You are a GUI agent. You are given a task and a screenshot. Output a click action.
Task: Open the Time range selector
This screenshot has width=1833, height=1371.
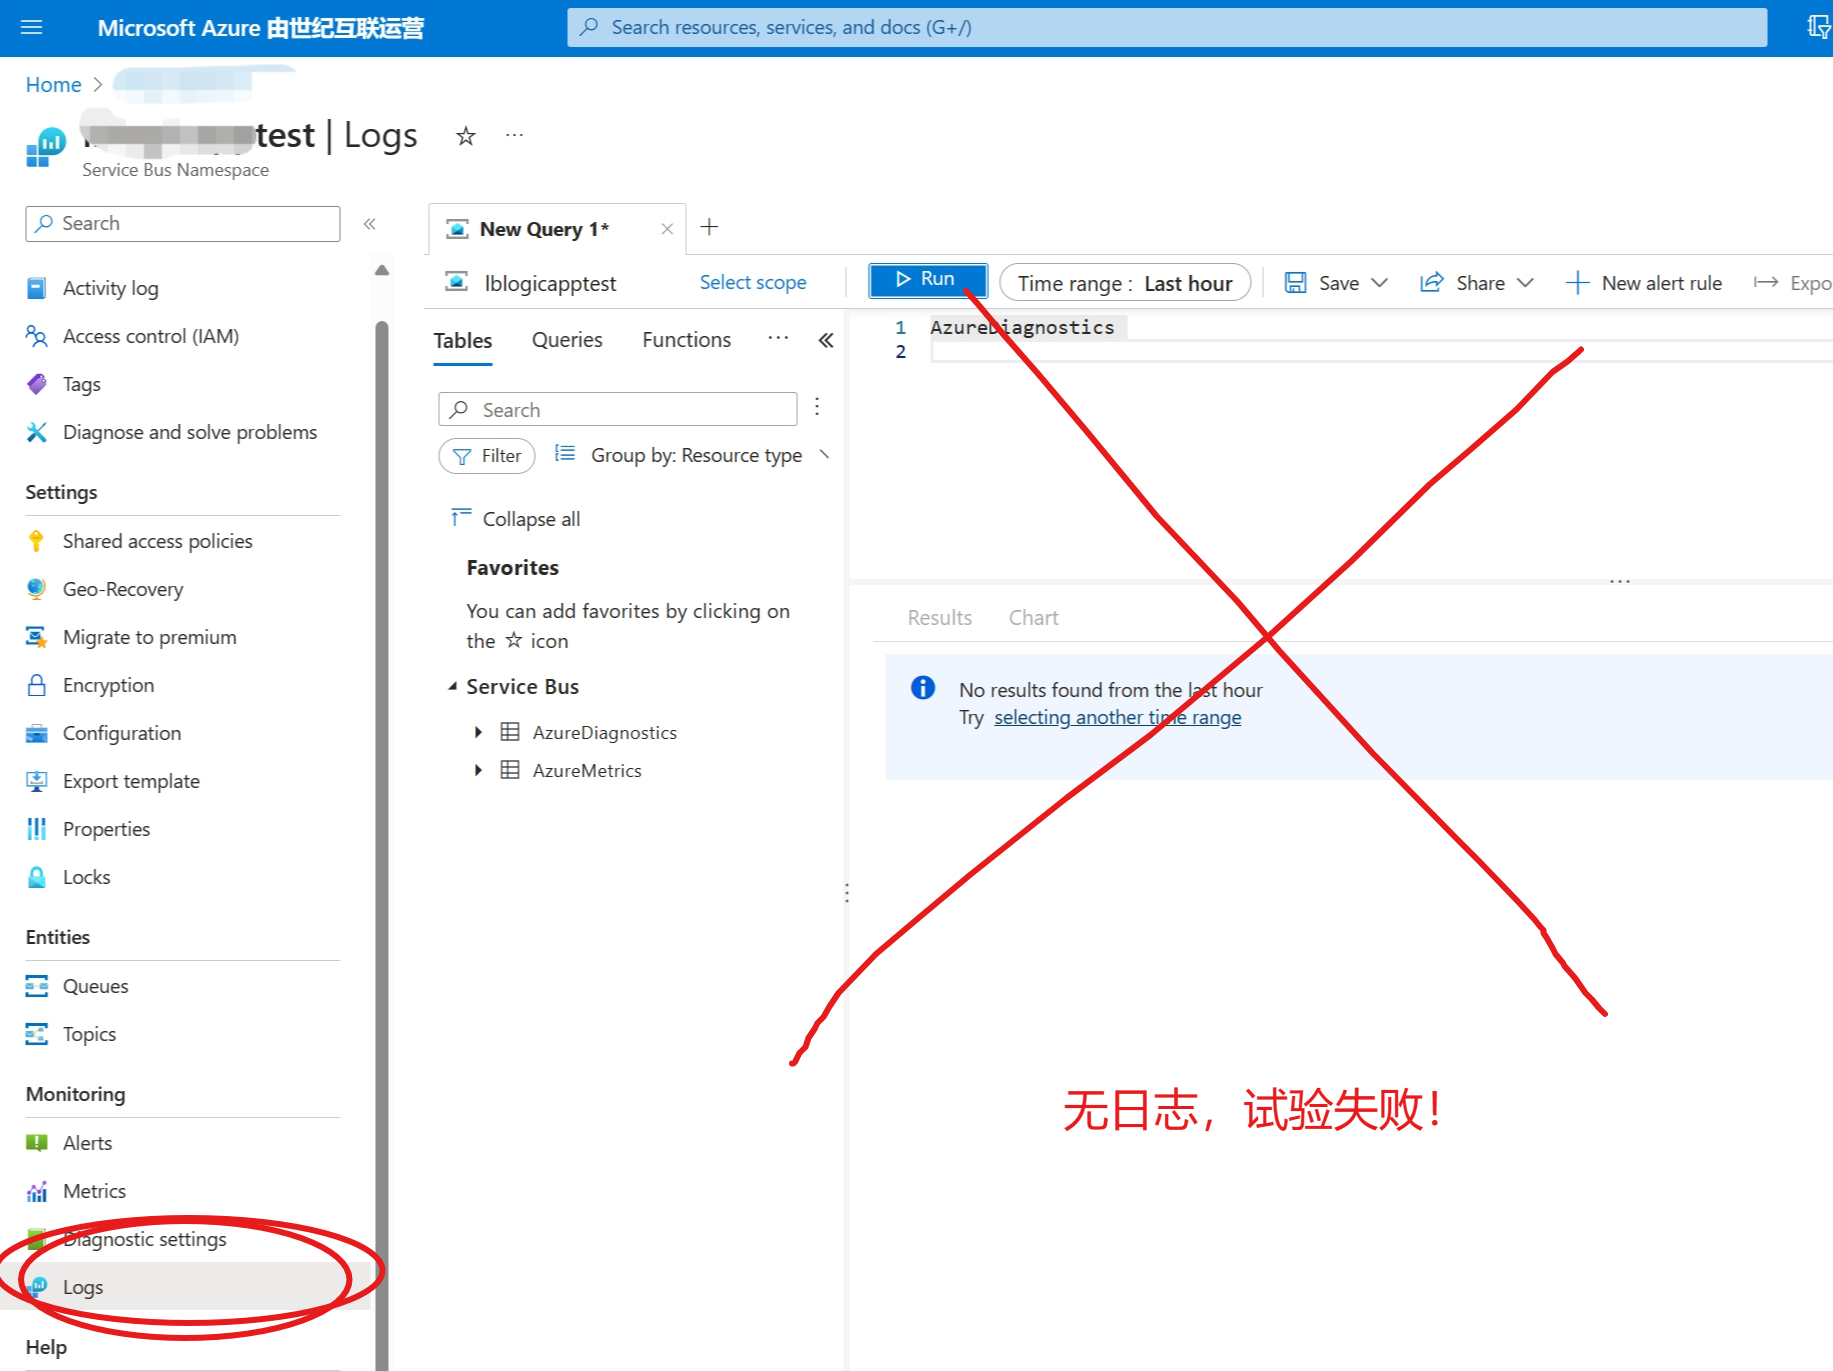tap(1124, 283)
